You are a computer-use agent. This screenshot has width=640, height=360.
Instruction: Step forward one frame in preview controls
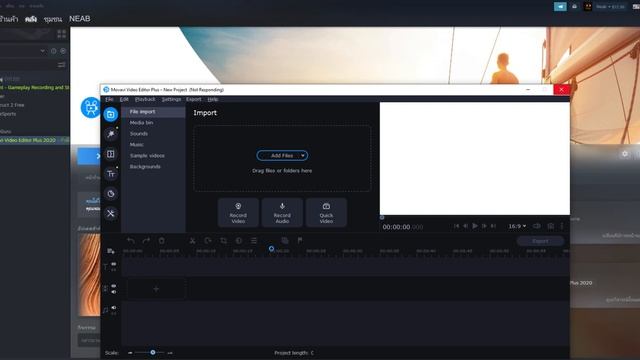click(x=484, y=226)
